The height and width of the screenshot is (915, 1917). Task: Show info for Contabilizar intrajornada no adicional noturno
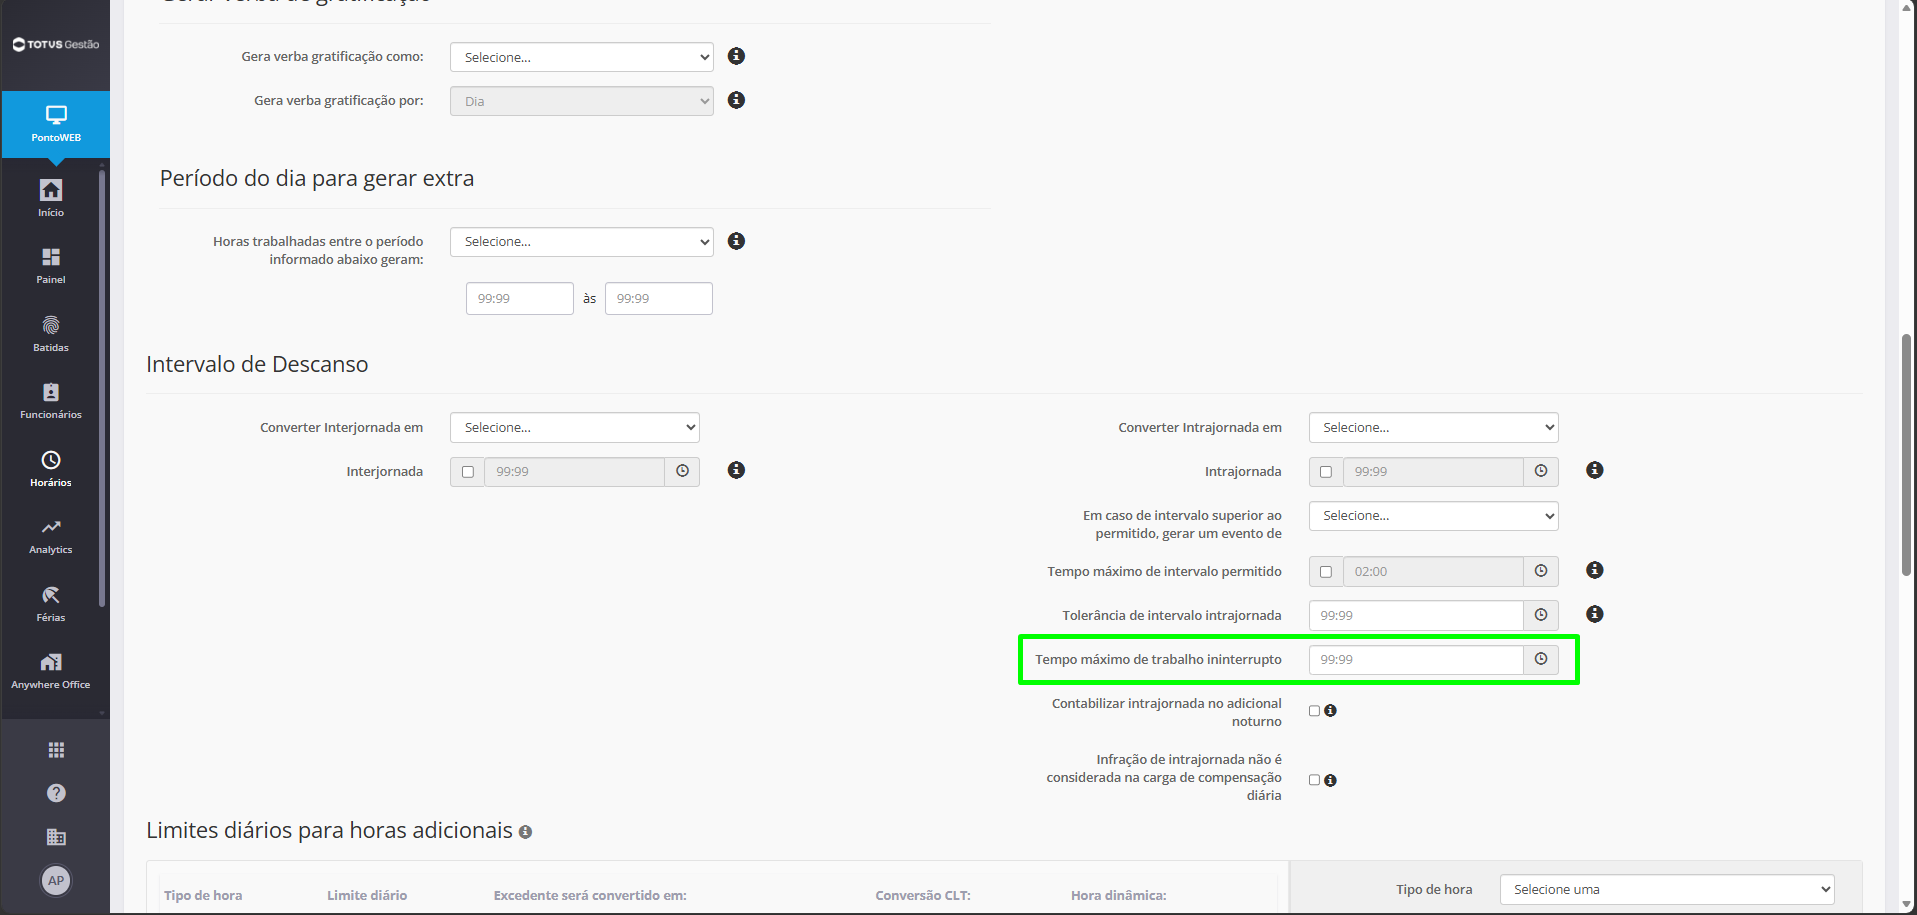1330,711
